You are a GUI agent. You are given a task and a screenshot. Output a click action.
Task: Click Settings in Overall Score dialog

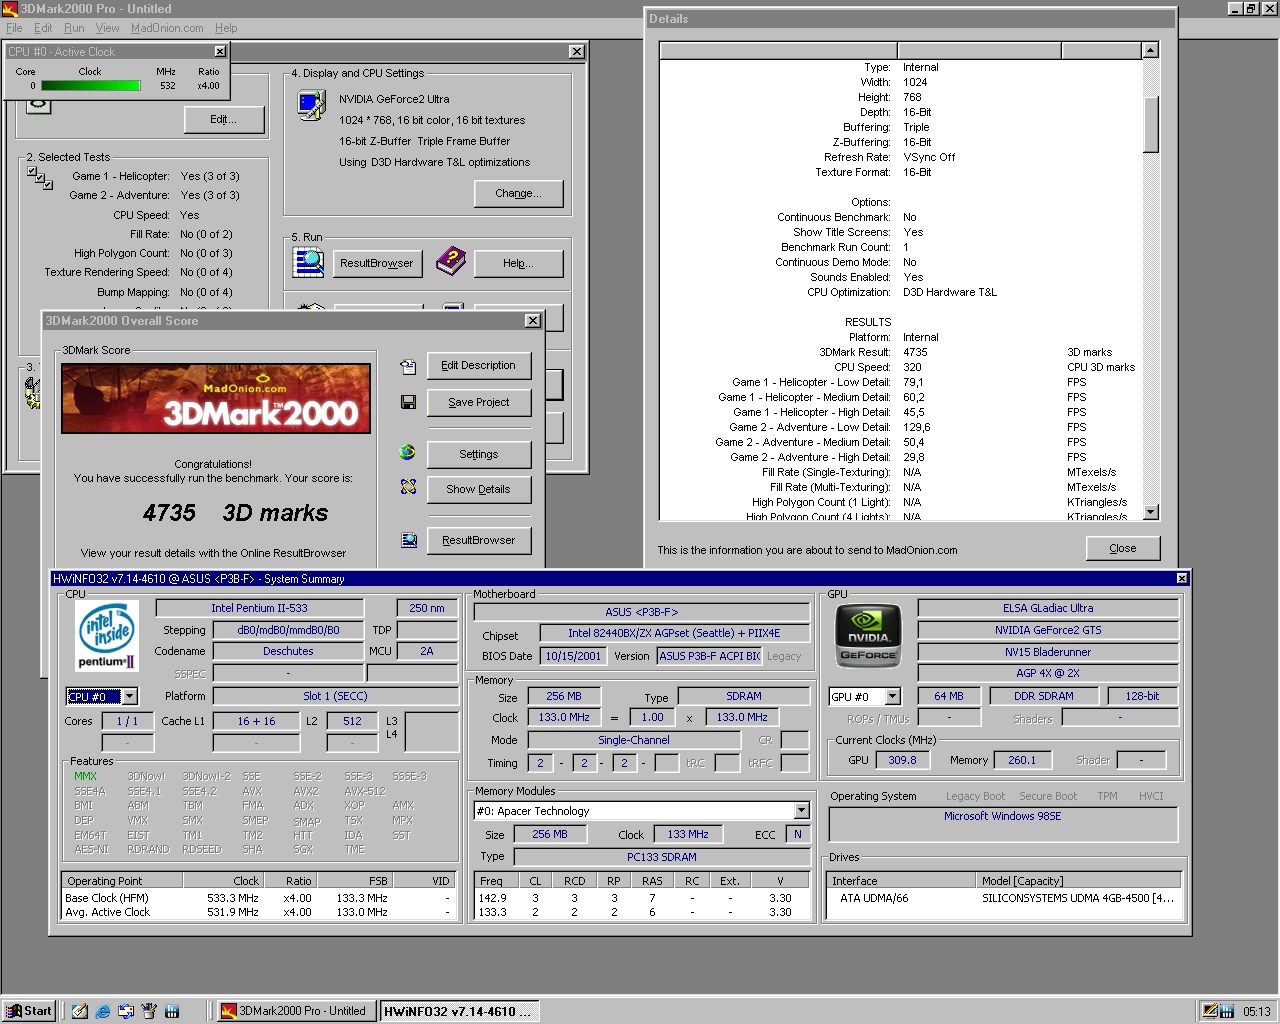point(479,454)
